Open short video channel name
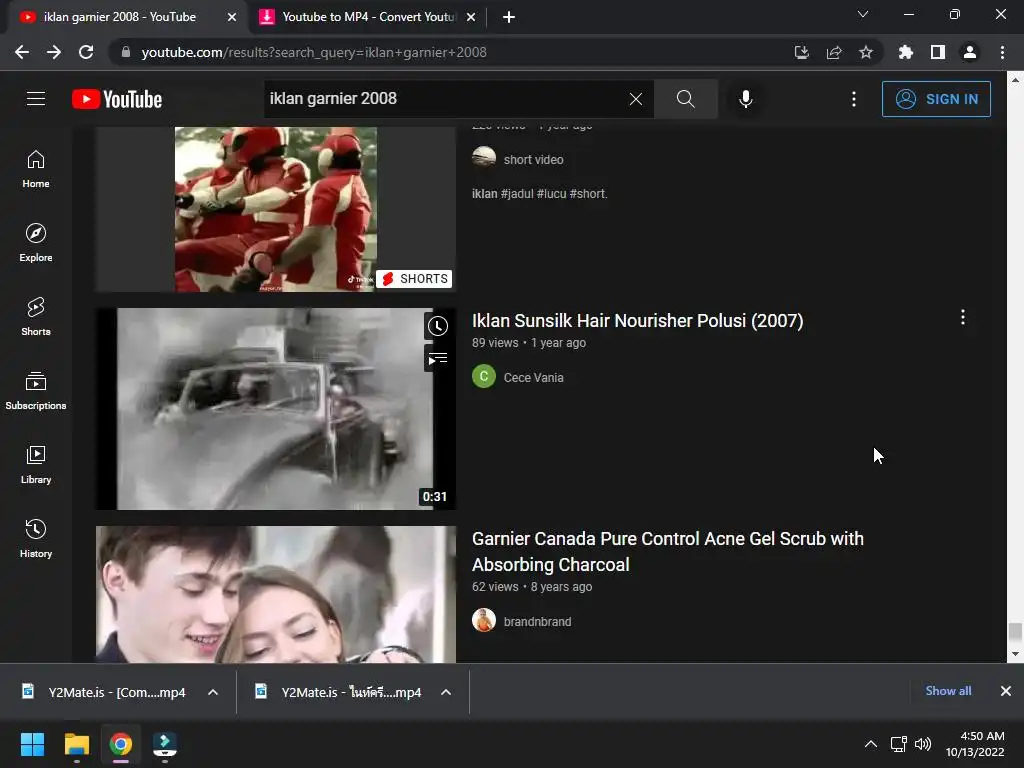 click(x=533, y=159)
